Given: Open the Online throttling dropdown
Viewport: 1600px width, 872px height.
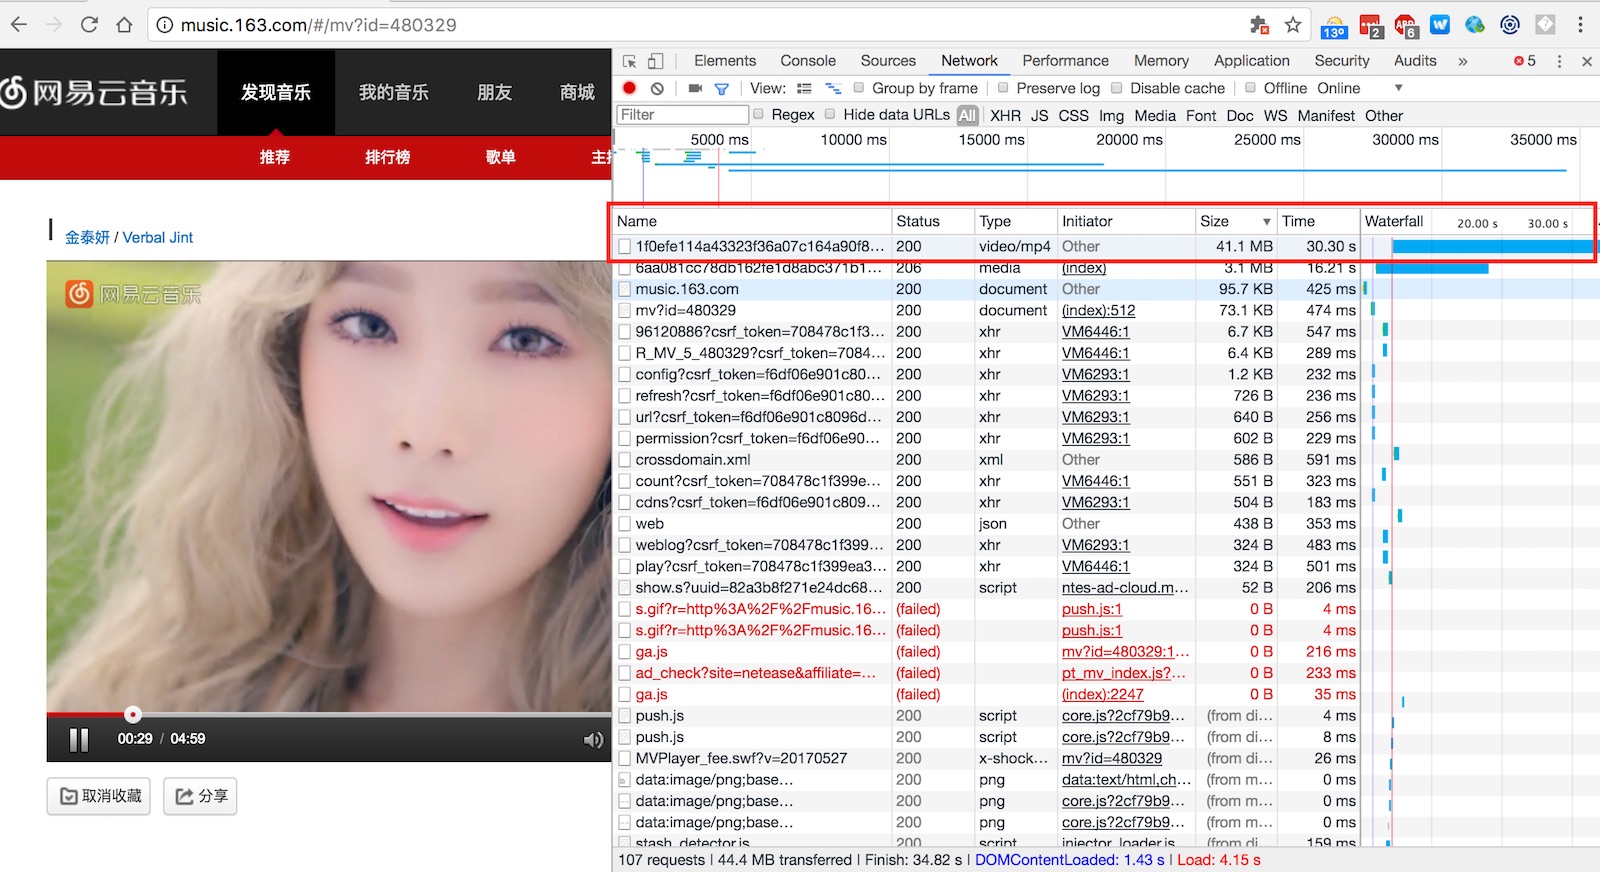Looking at the screenshot, I should 1398,88.
